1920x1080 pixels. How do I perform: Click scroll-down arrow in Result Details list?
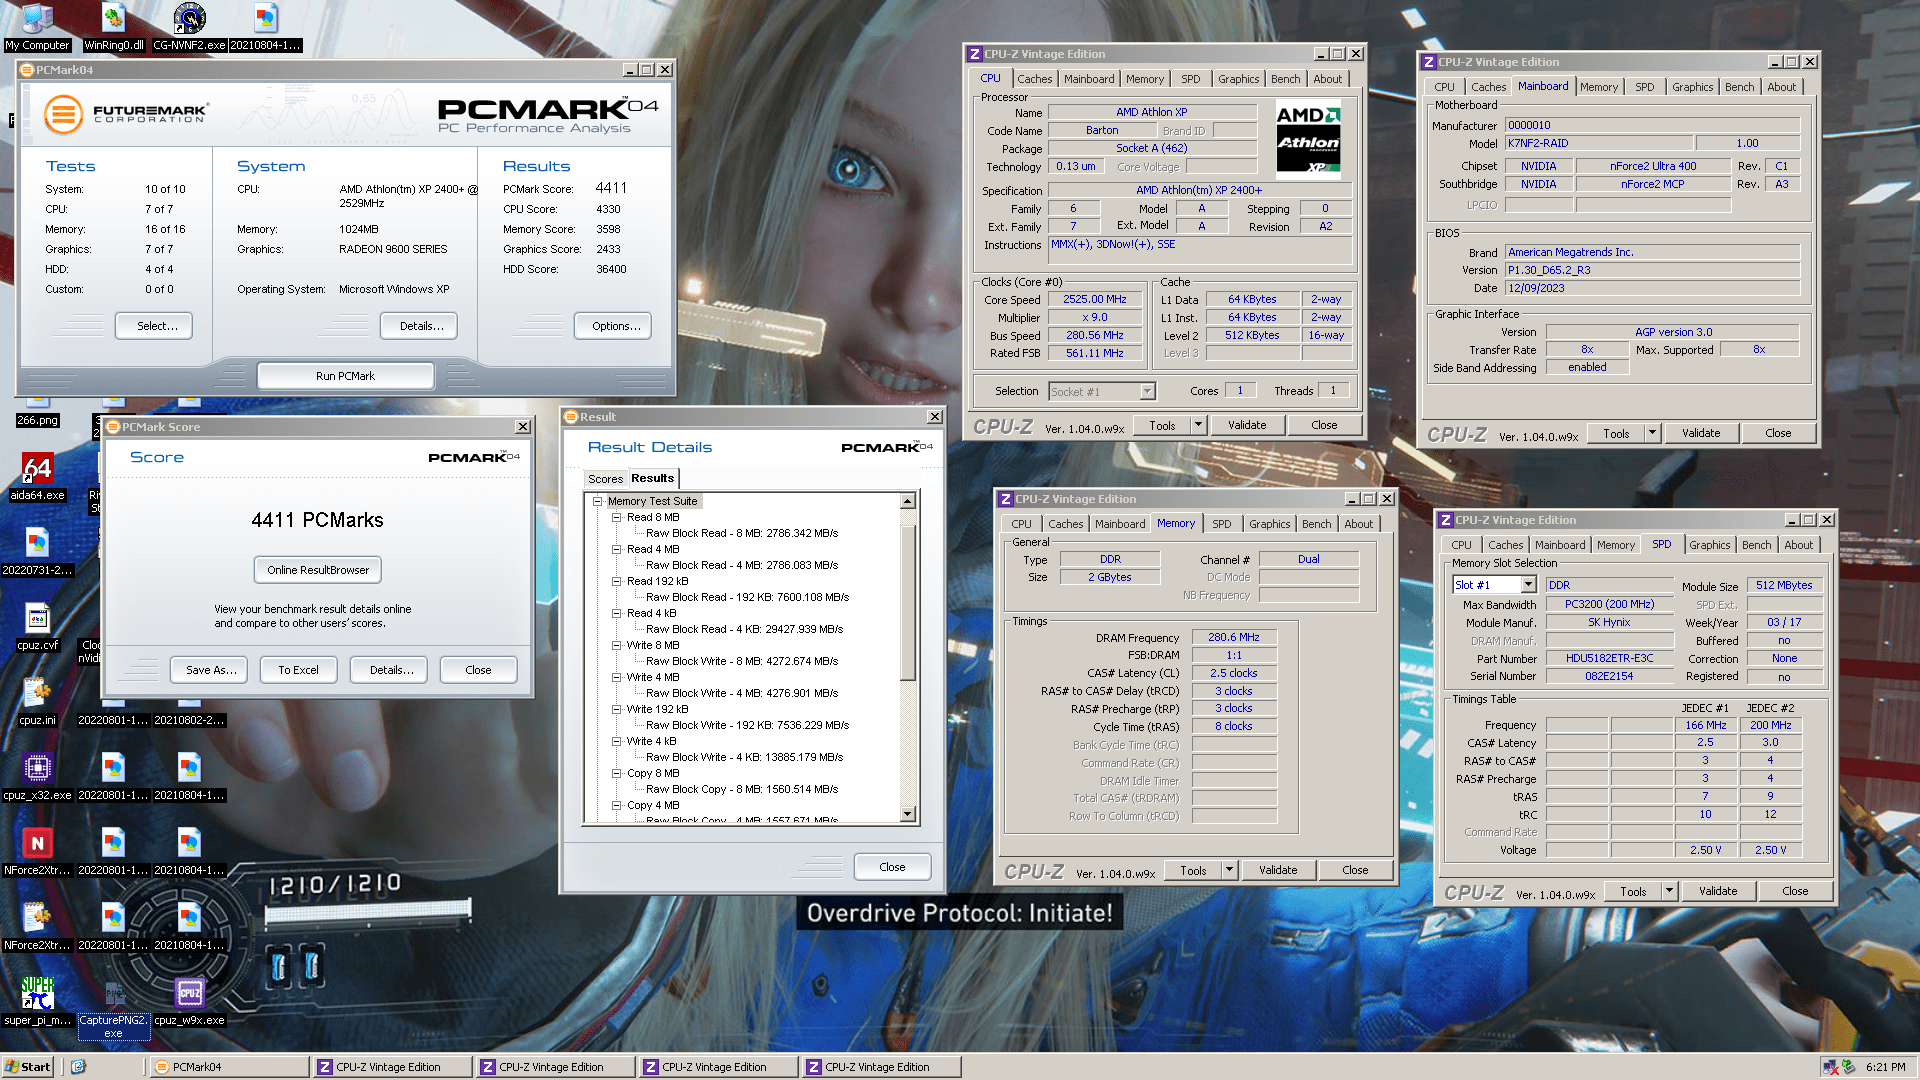[908, 814]
